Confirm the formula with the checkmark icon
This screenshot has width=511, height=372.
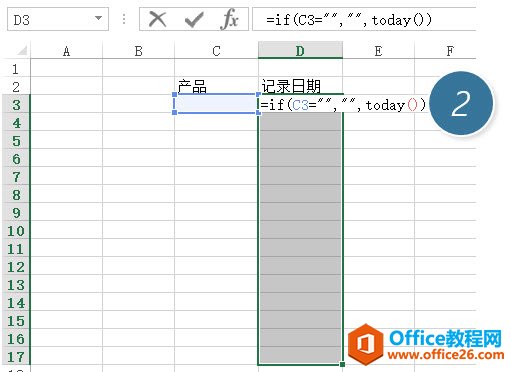[194, 20]
